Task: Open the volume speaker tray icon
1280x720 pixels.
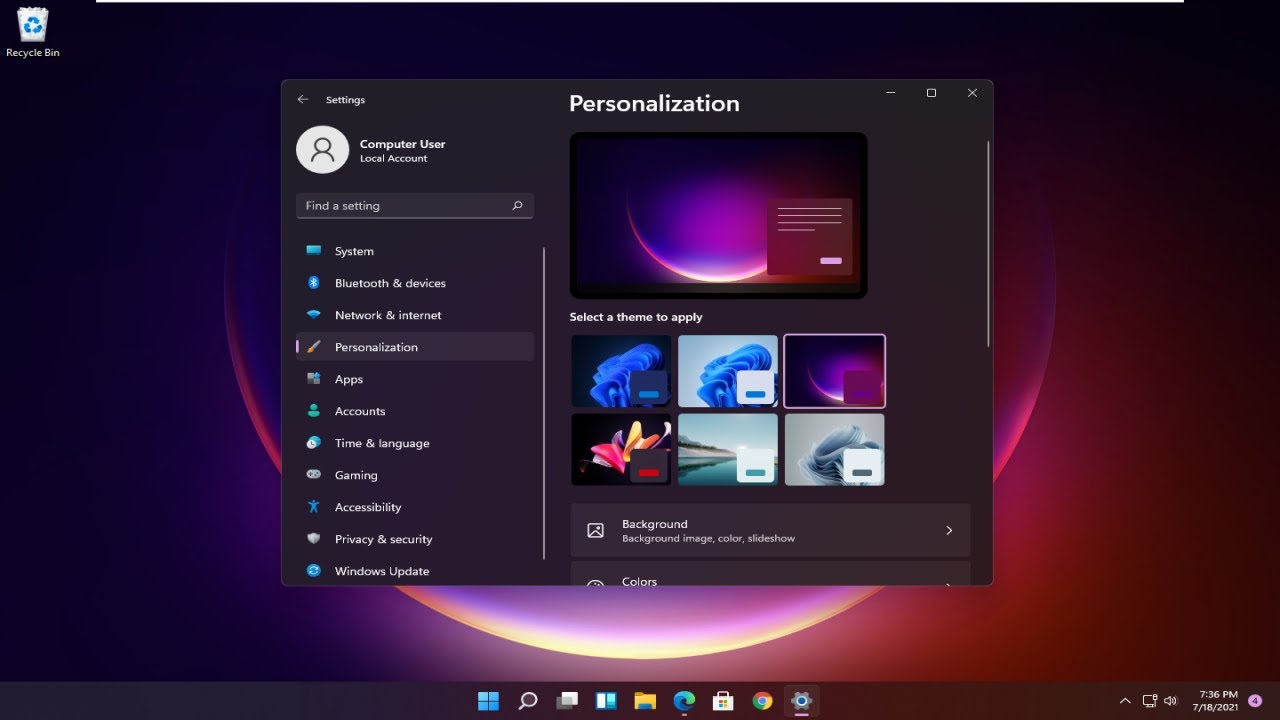Action: click(x=1171, y=701)
